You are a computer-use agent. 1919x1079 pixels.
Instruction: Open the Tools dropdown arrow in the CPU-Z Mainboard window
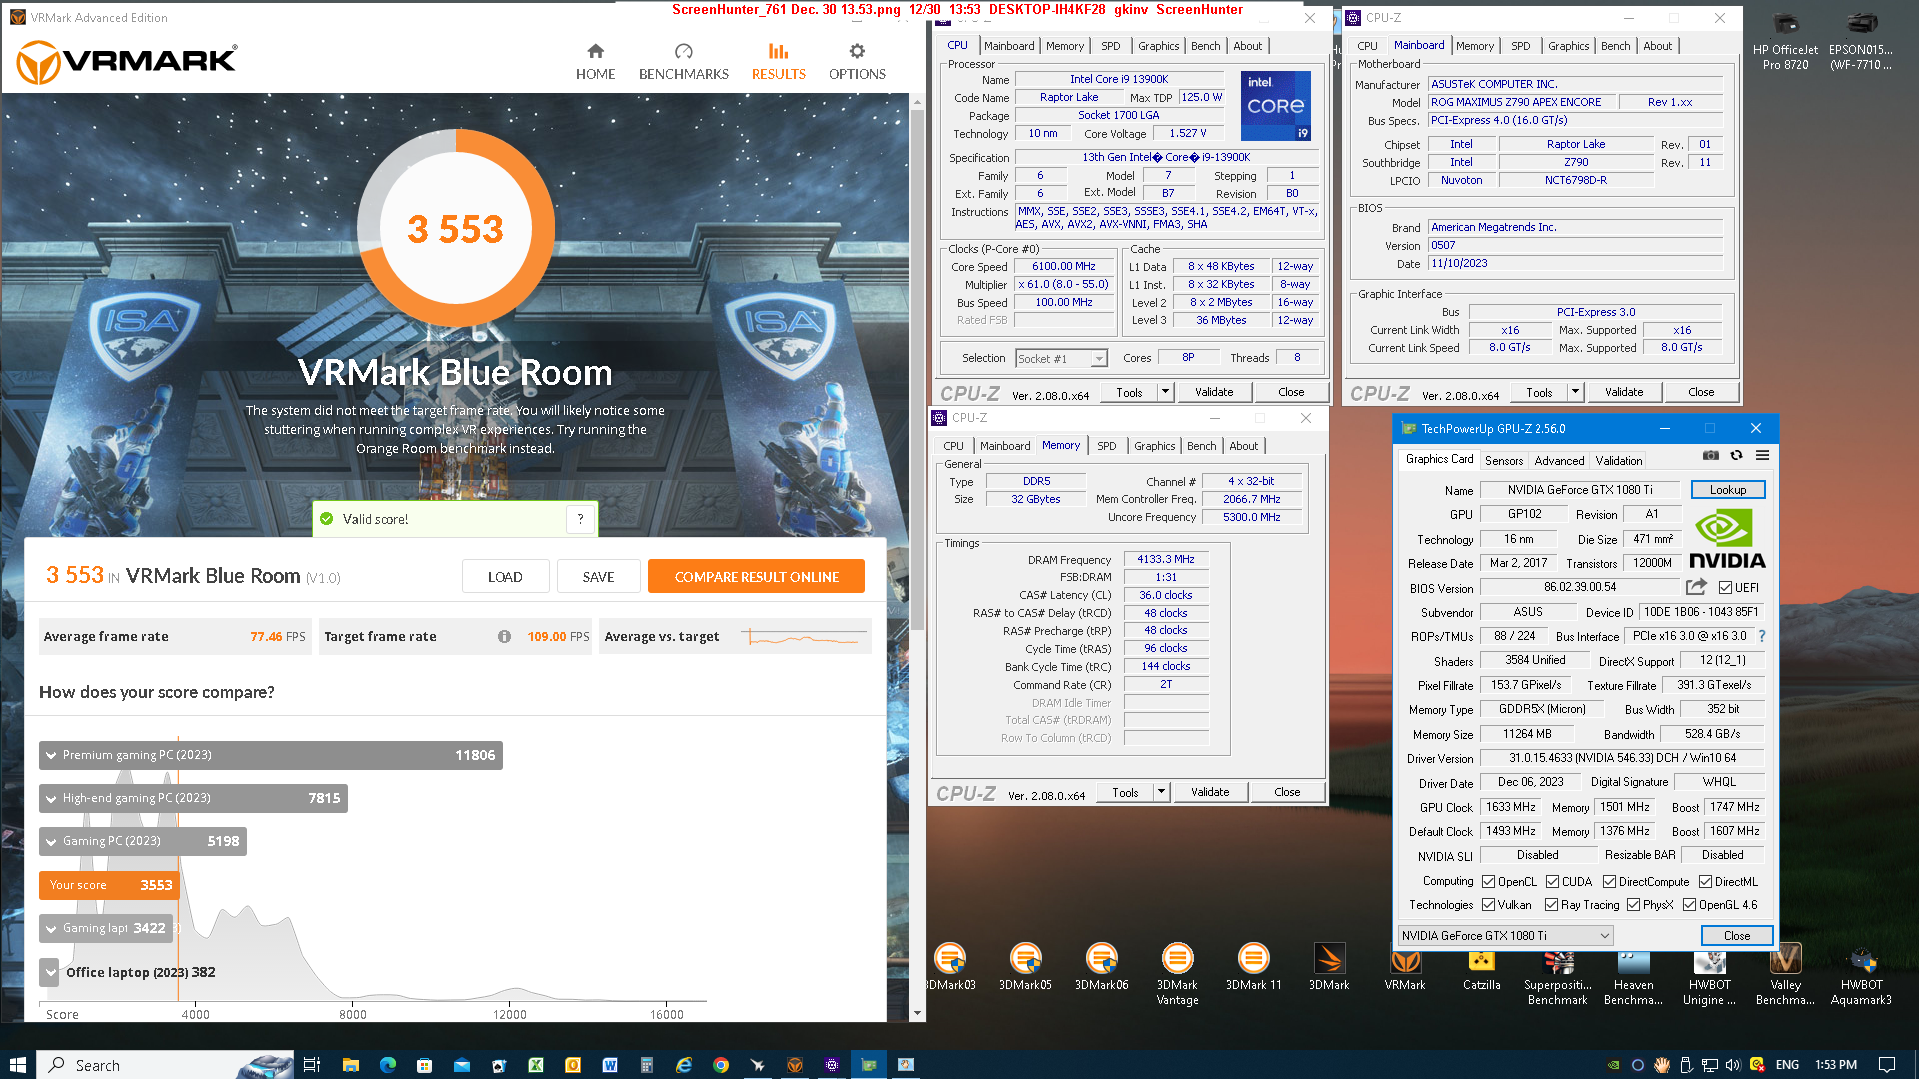coord(1575,392)
